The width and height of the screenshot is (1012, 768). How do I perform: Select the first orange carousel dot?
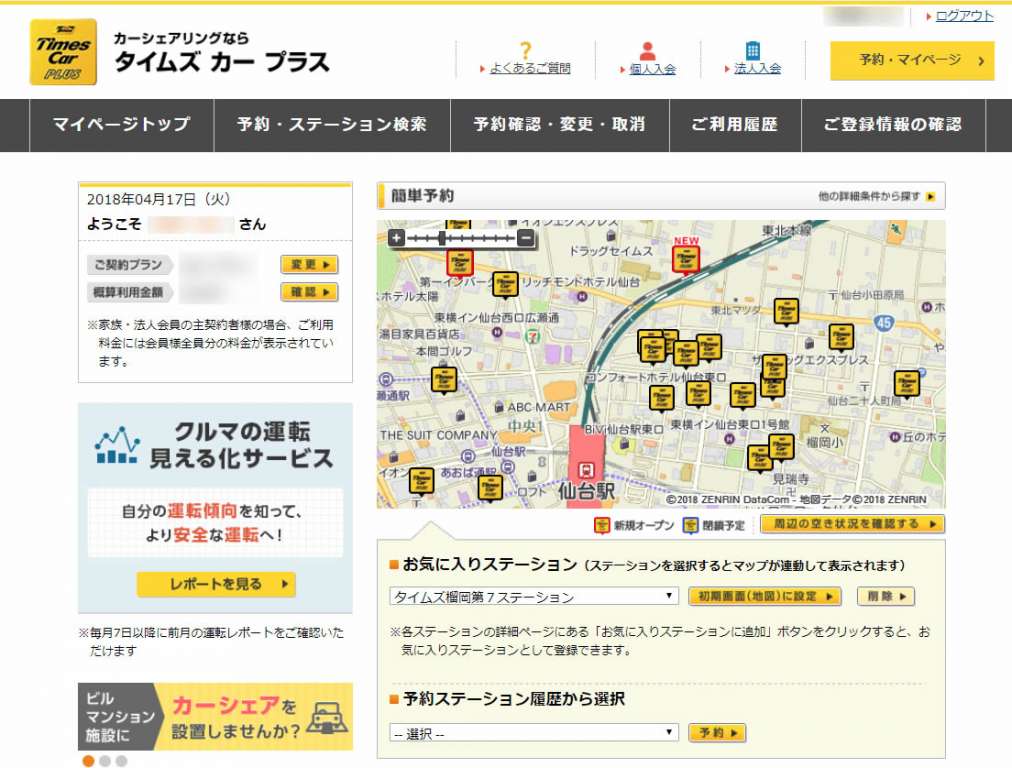[x=88, y=761]
